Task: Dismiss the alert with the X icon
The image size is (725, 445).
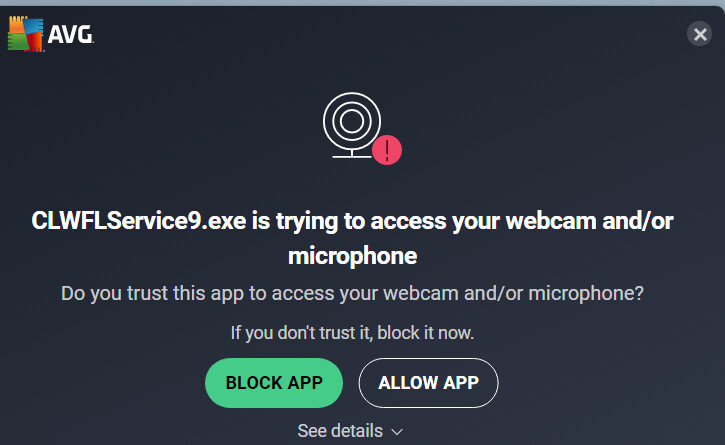Action: click(x=700, y=34)
